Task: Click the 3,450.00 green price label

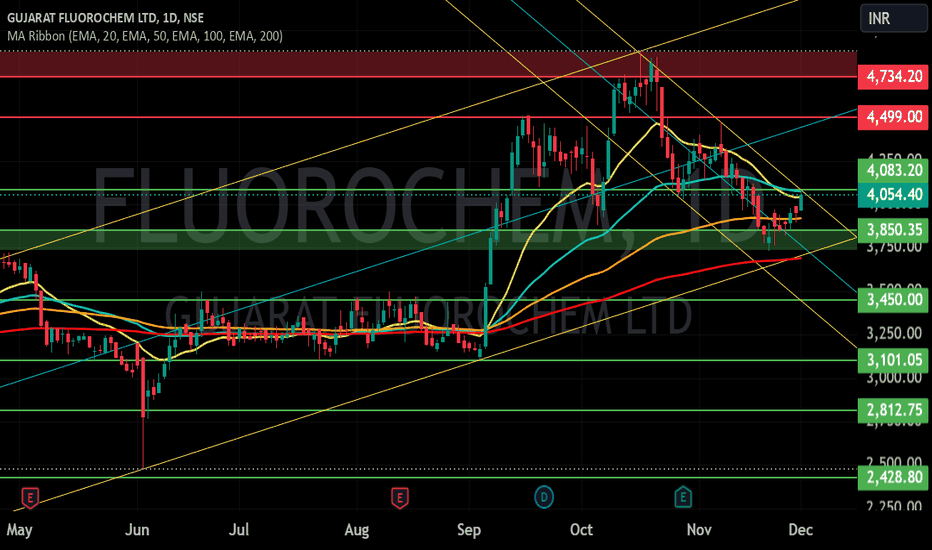Action: click(x=893, y=300)
